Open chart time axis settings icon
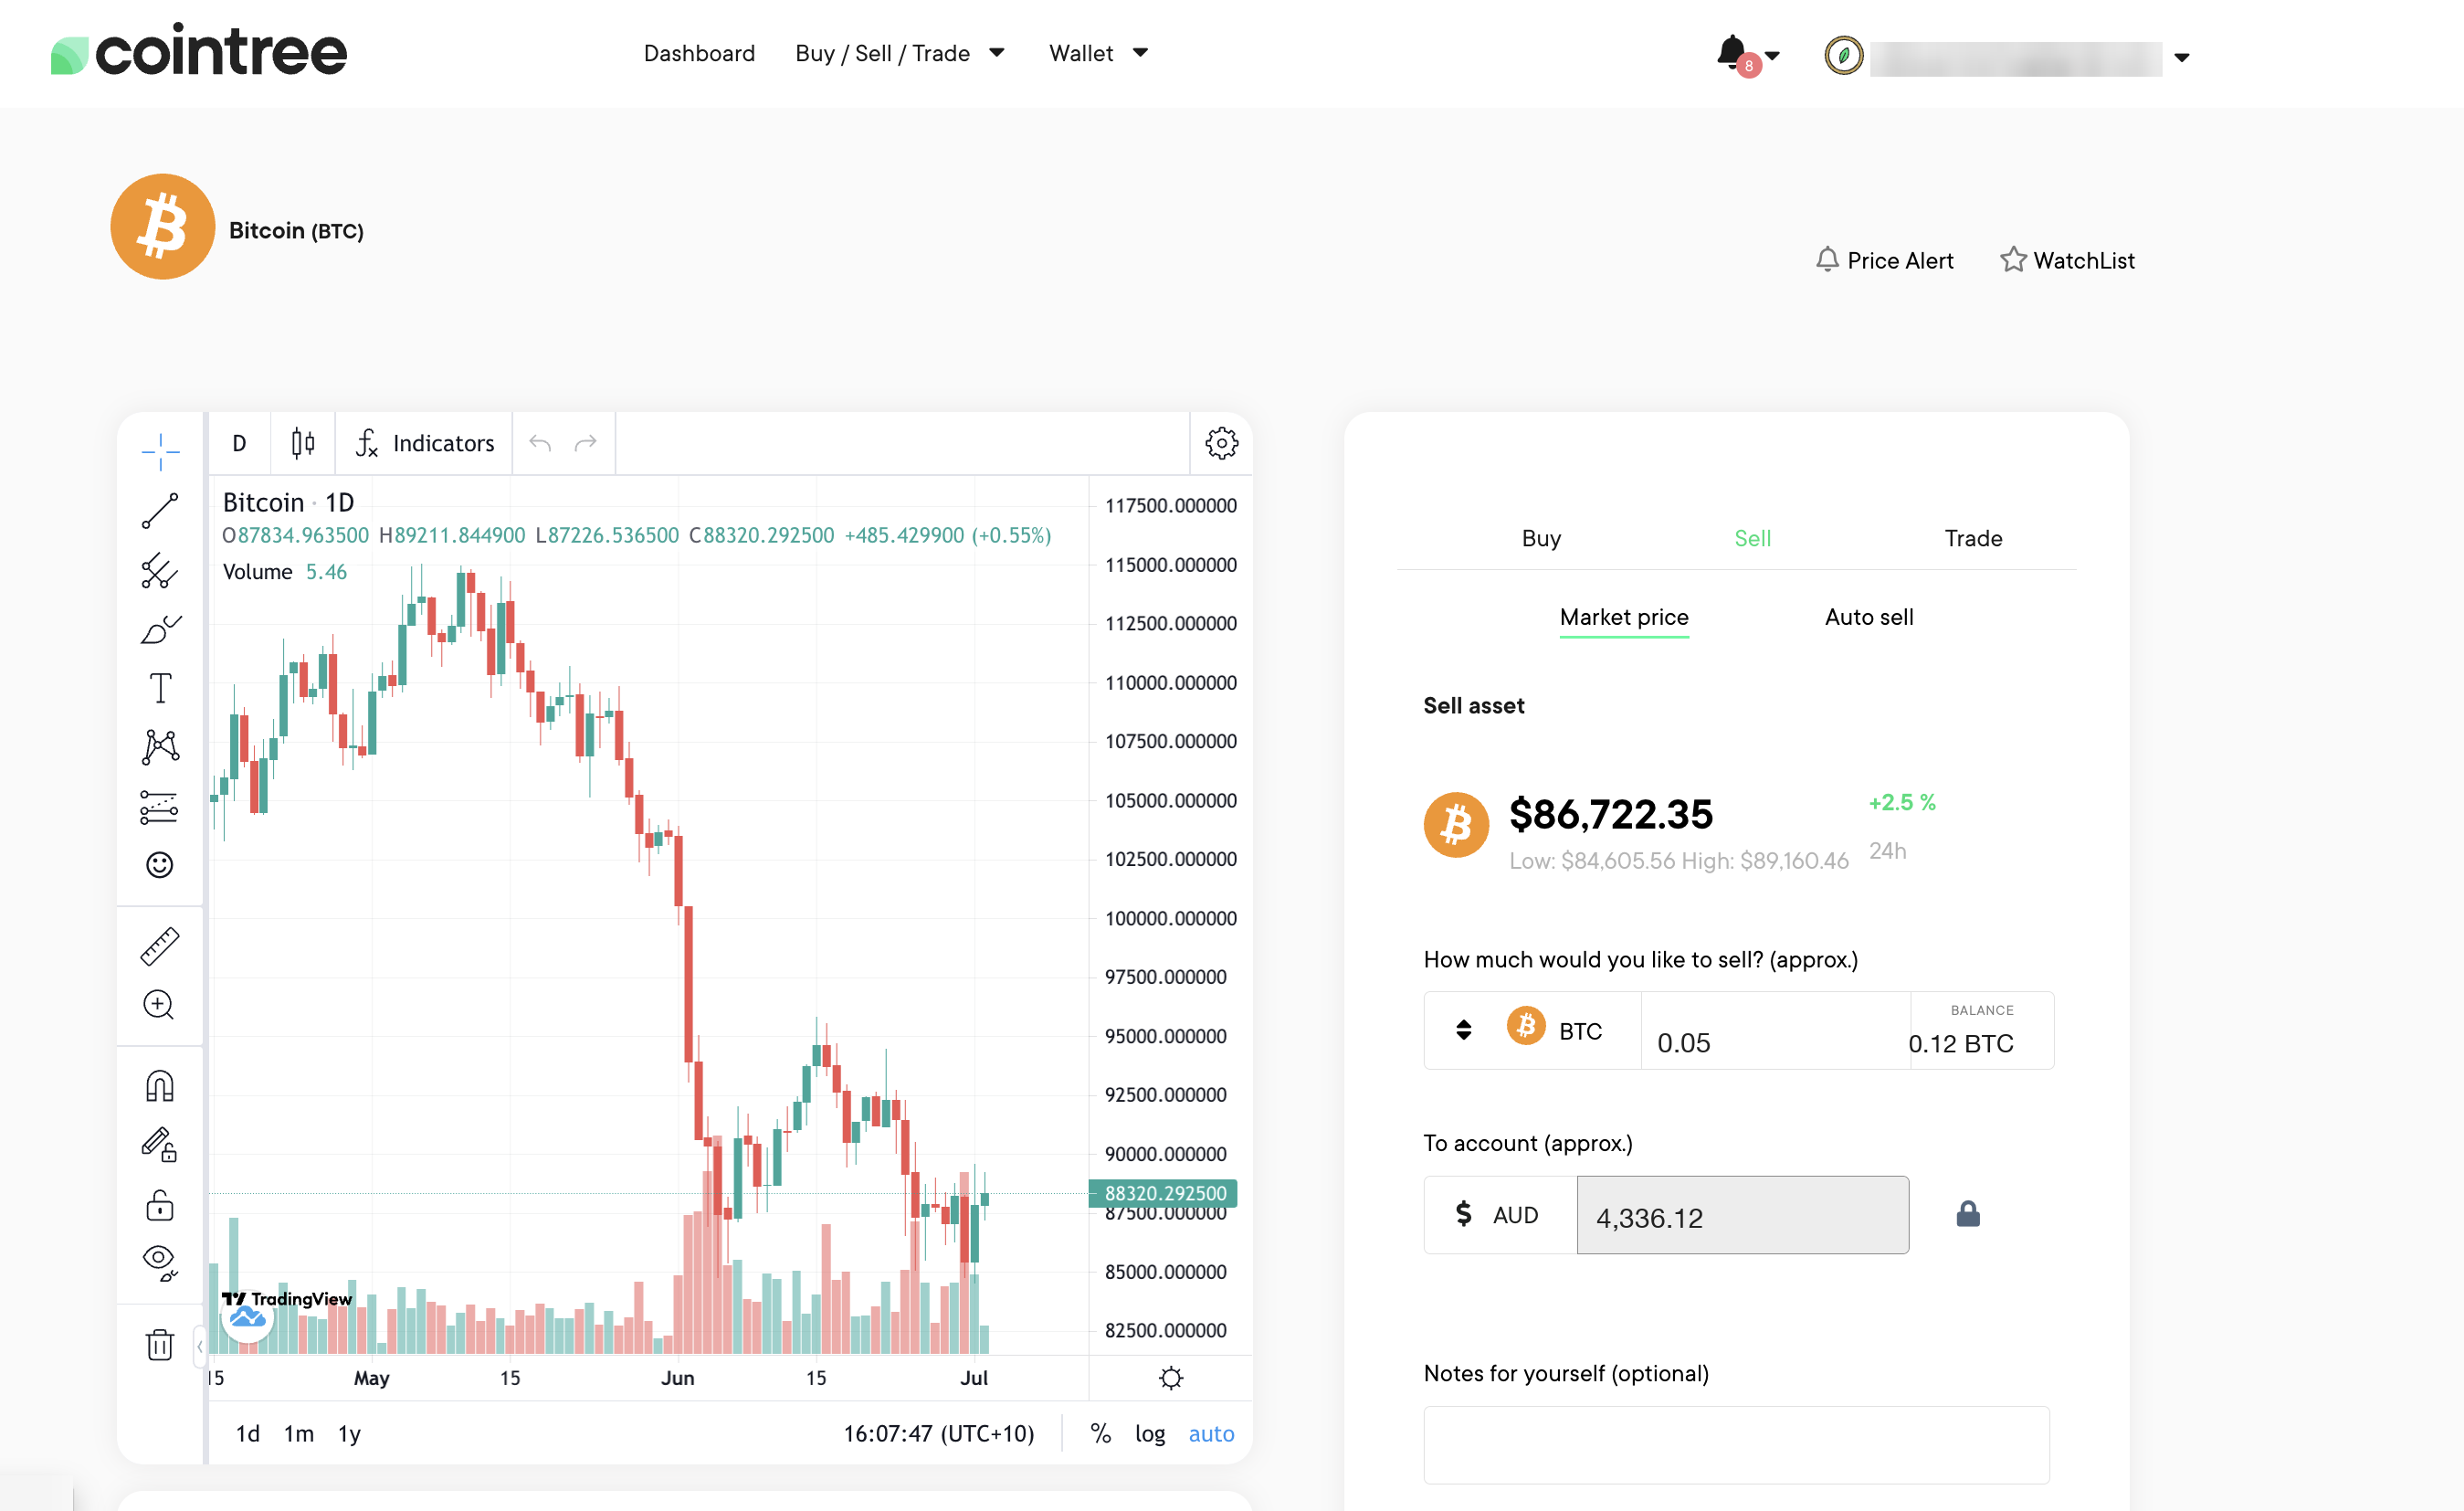The image size is (2464, 1511). coord(1171,1378)
